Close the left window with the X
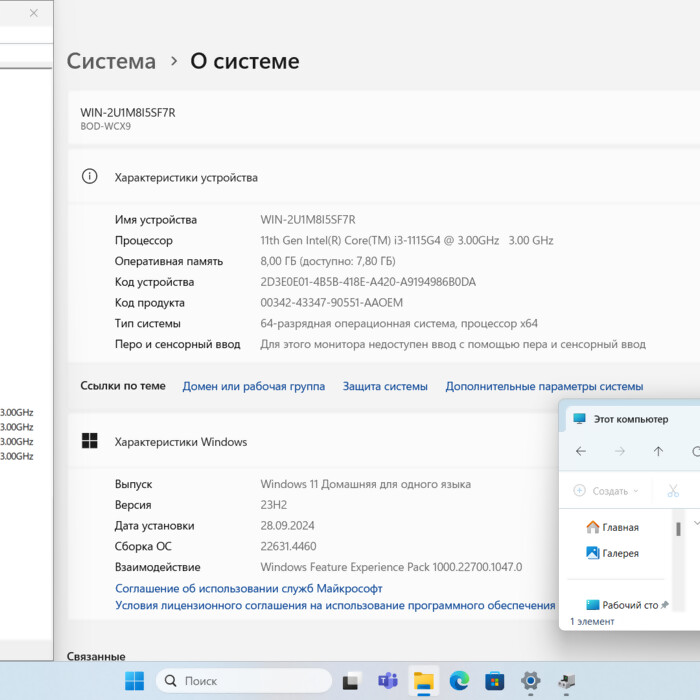 click(x=33, y=13)
